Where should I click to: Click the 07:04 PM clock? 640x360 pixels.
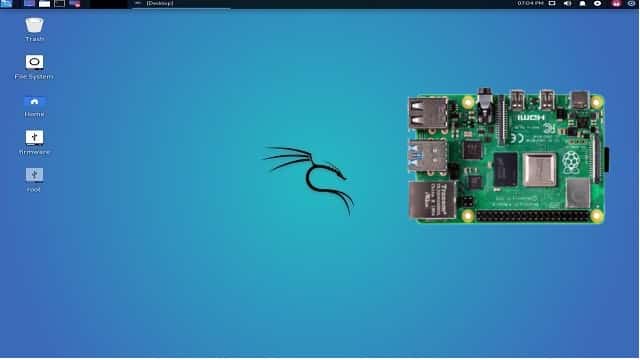530,3
